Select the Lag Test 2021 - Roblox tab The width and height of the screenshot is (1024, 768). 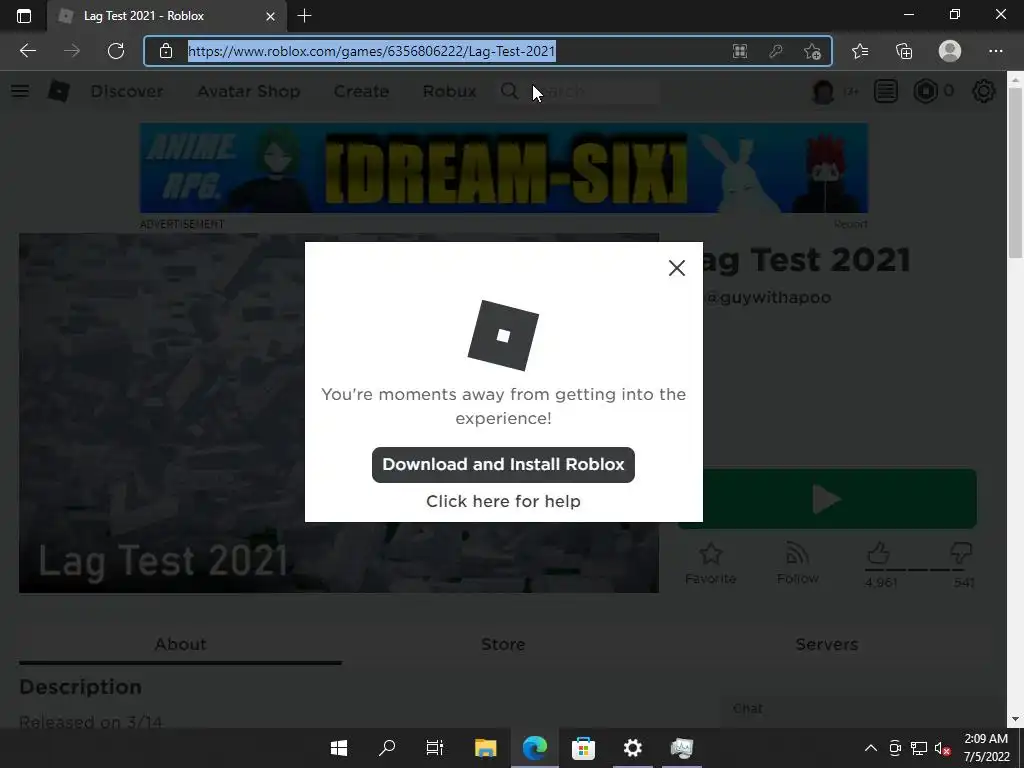[x=167, y=16]
